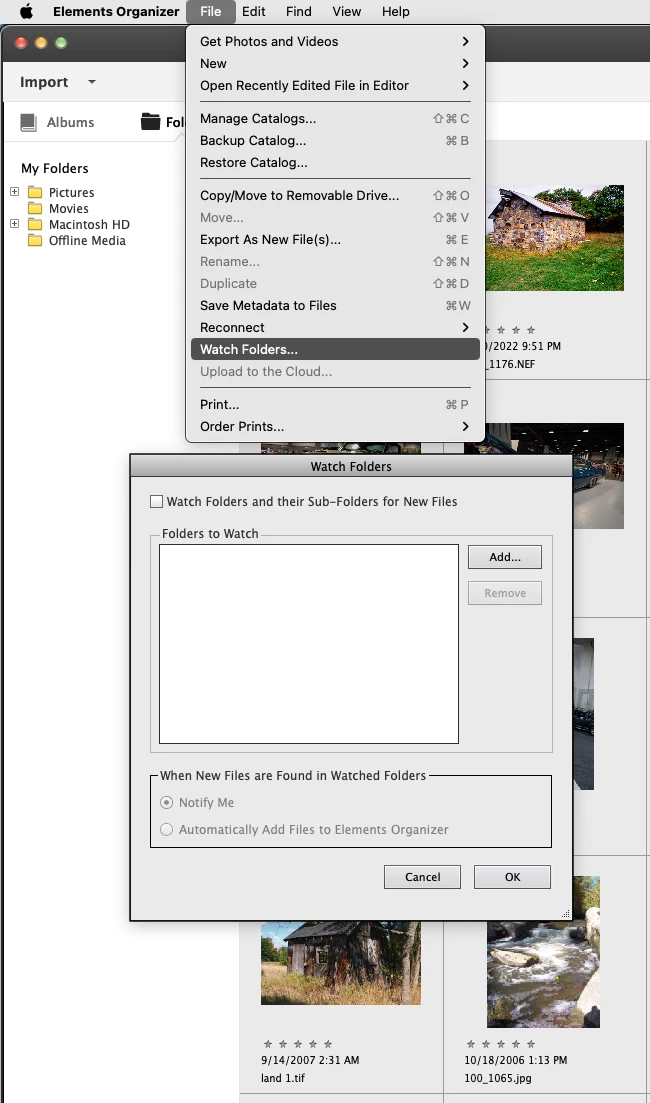Click the Import button
This screenshot has height=1103, width=650.
(44, 82)
